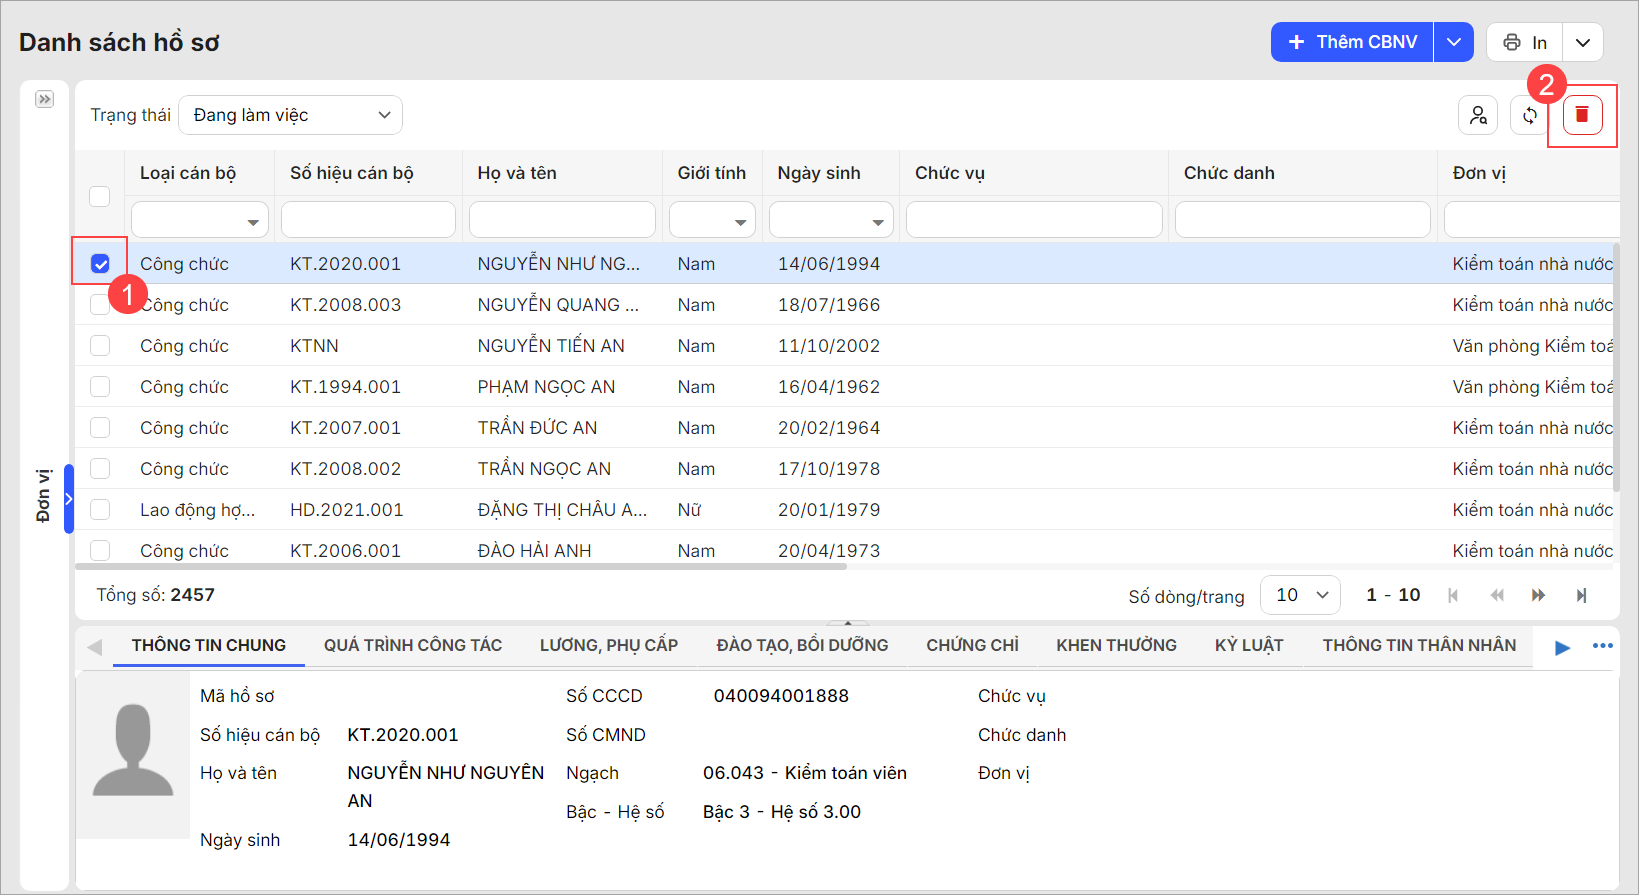Click the In print button
Screen dimensions: 1639x895
tap(1525, 42)
